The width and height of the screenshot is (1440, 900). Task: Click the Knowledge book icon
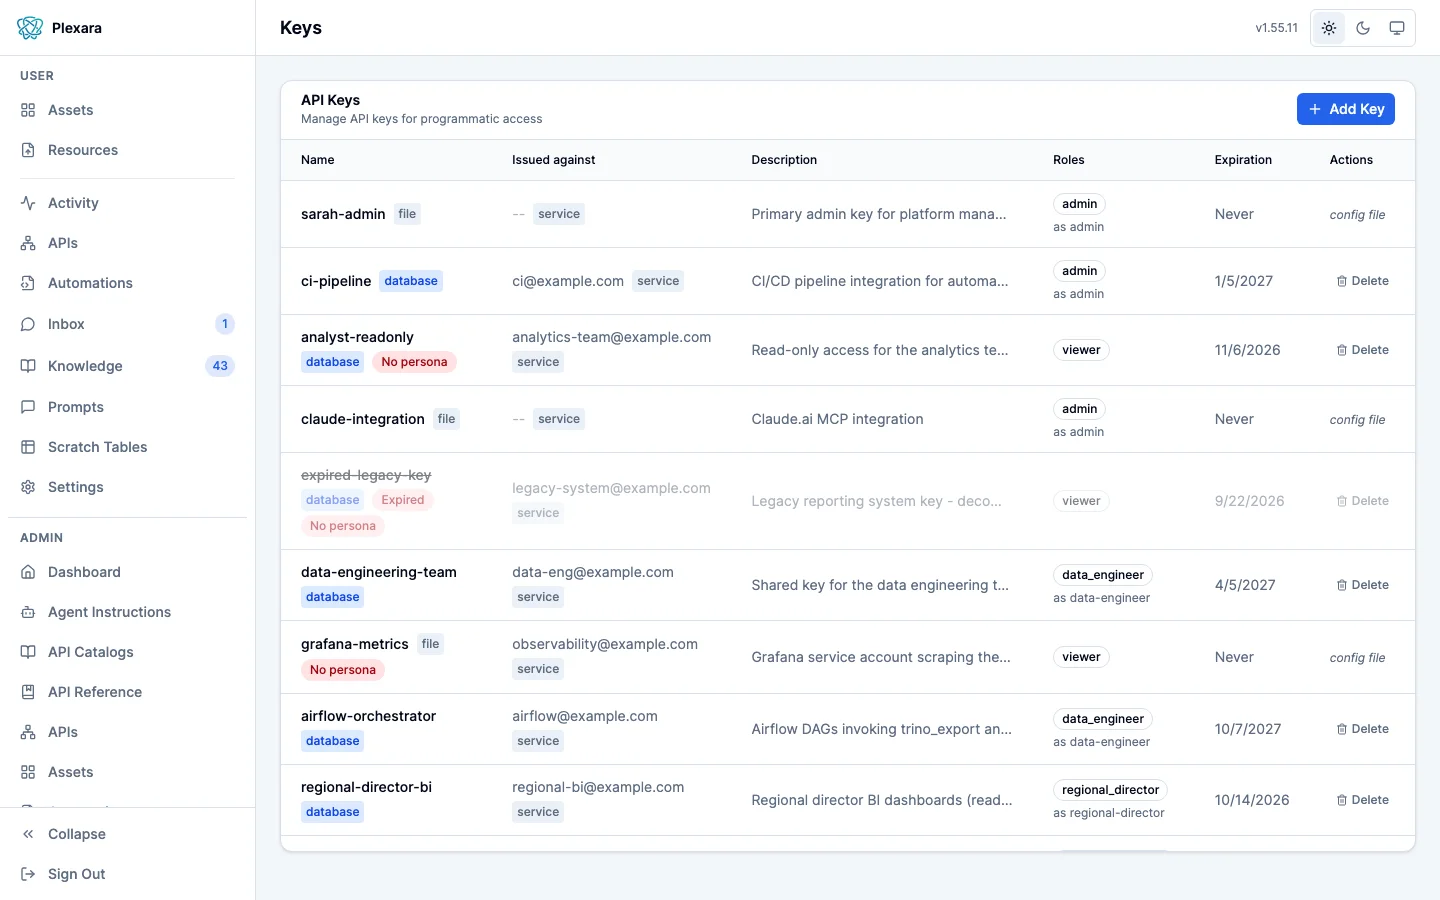[28, 366]
